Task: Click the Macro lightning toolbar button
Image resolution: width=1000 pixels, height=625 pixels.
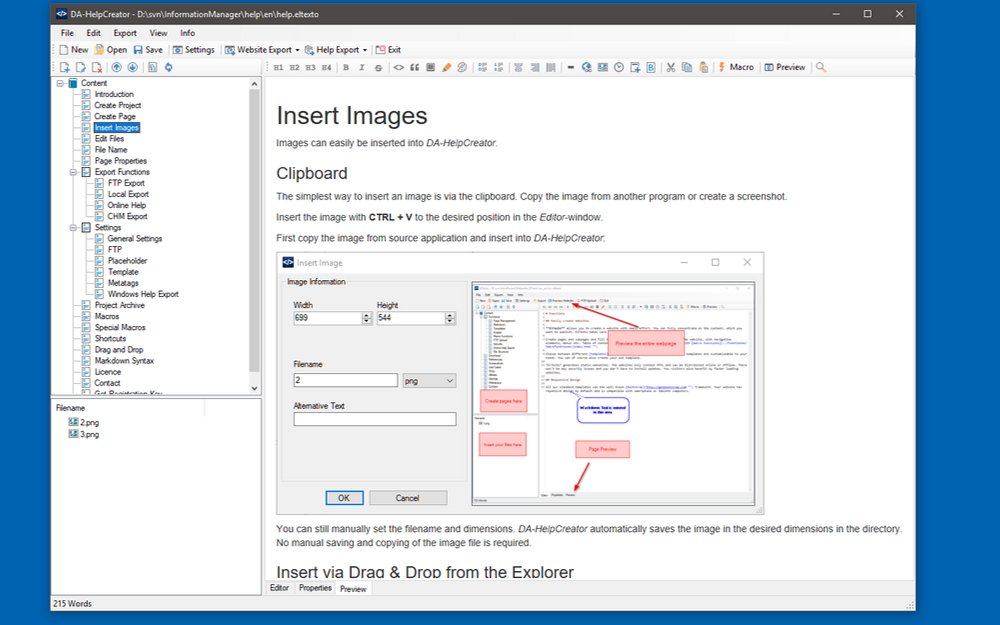Action: click(736, 67)
